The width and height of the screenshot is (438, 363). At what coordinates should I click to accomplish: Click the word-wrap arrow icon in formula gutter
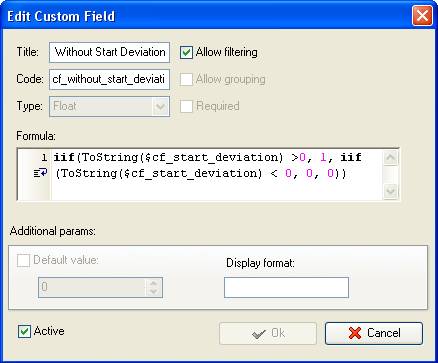point(41,173)
